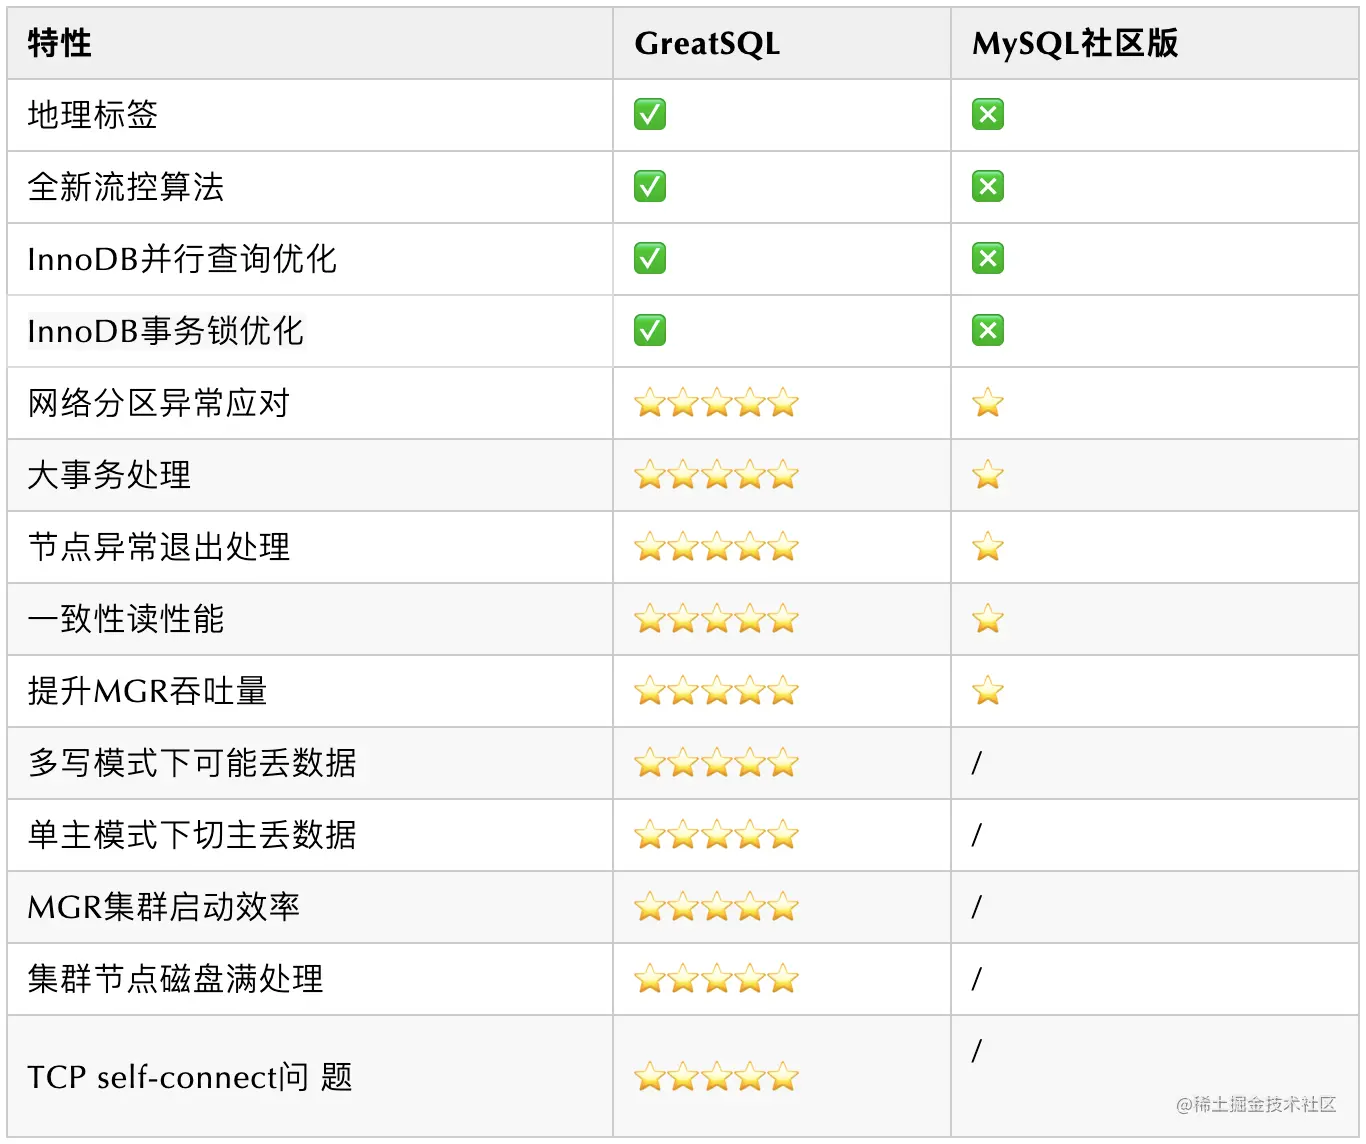Image resolution: width=1366 pixels, height=1144 pixels.
Task: Click the five-star rating for 网络分区异常应对
Action: click(x=716, y=403)
